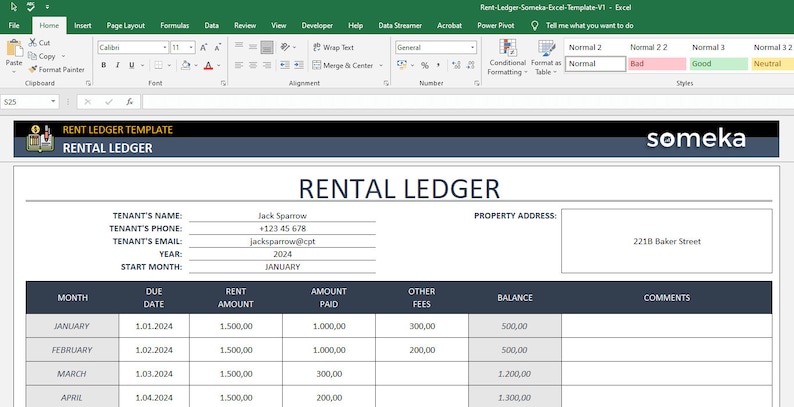794x407 pixels.
Task: Select the 221B Baker Street address cell
Action: [x=666, y=241]
